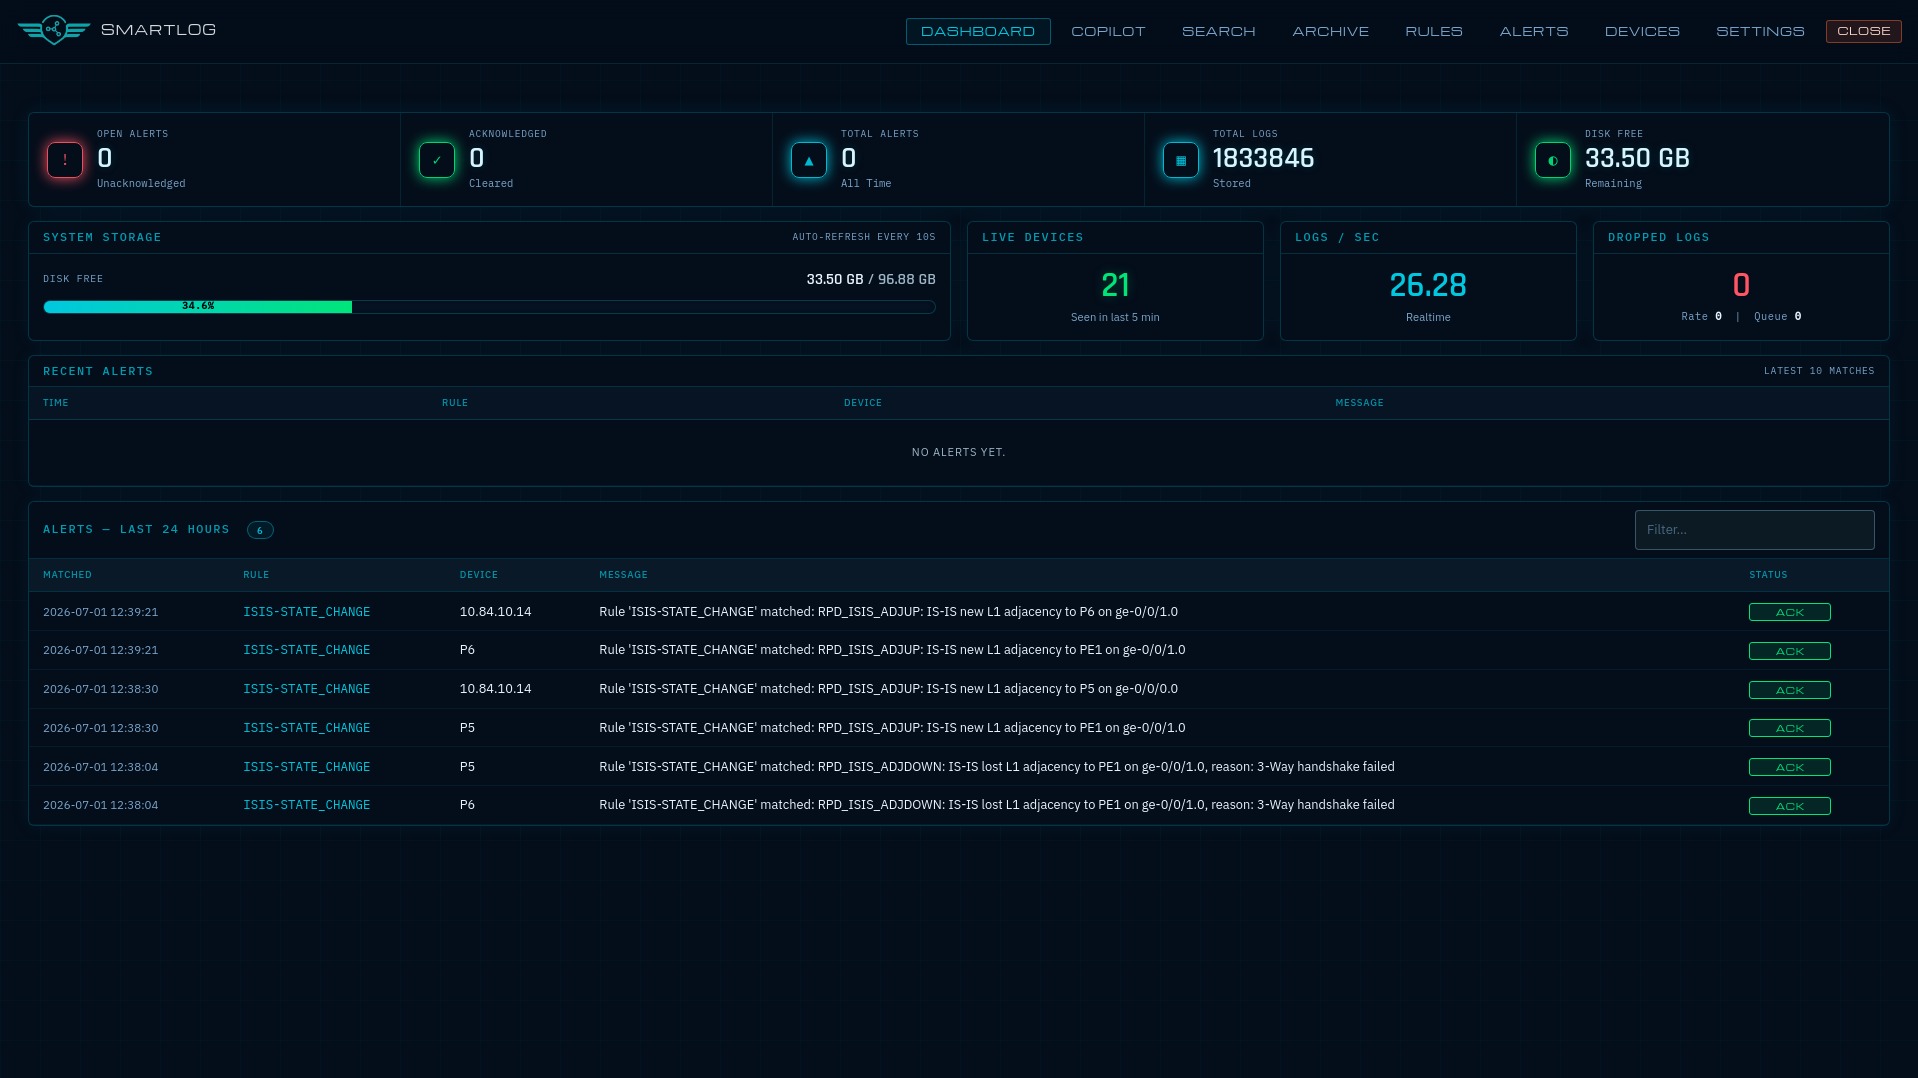Acknowledge the 12:39:21 alert from device P6

pos(1789,651)
